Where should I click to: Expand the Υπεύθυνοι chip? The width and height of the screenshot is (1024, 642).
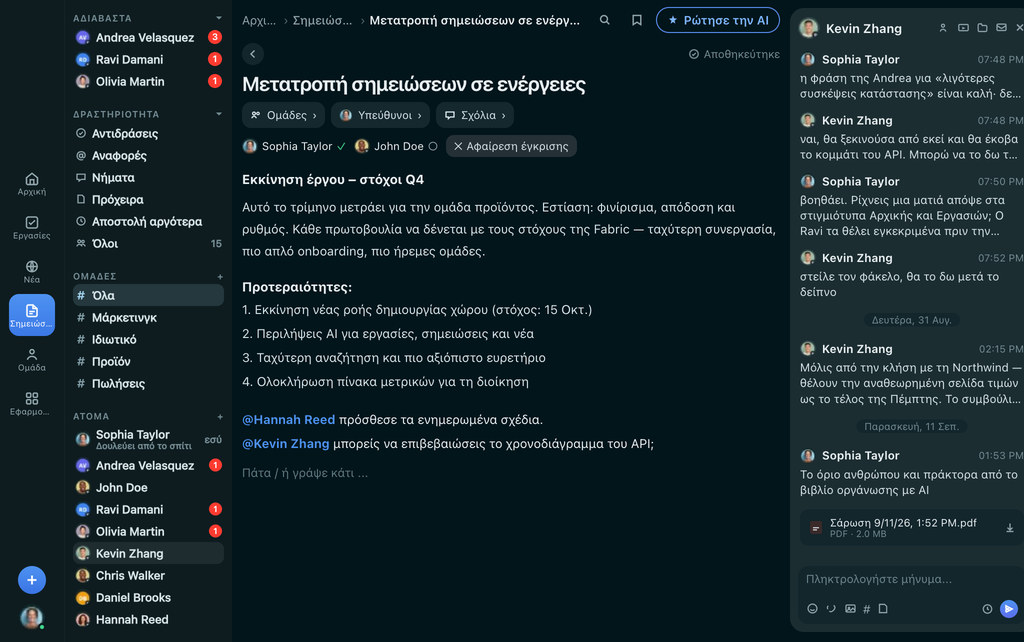point(380,115)
